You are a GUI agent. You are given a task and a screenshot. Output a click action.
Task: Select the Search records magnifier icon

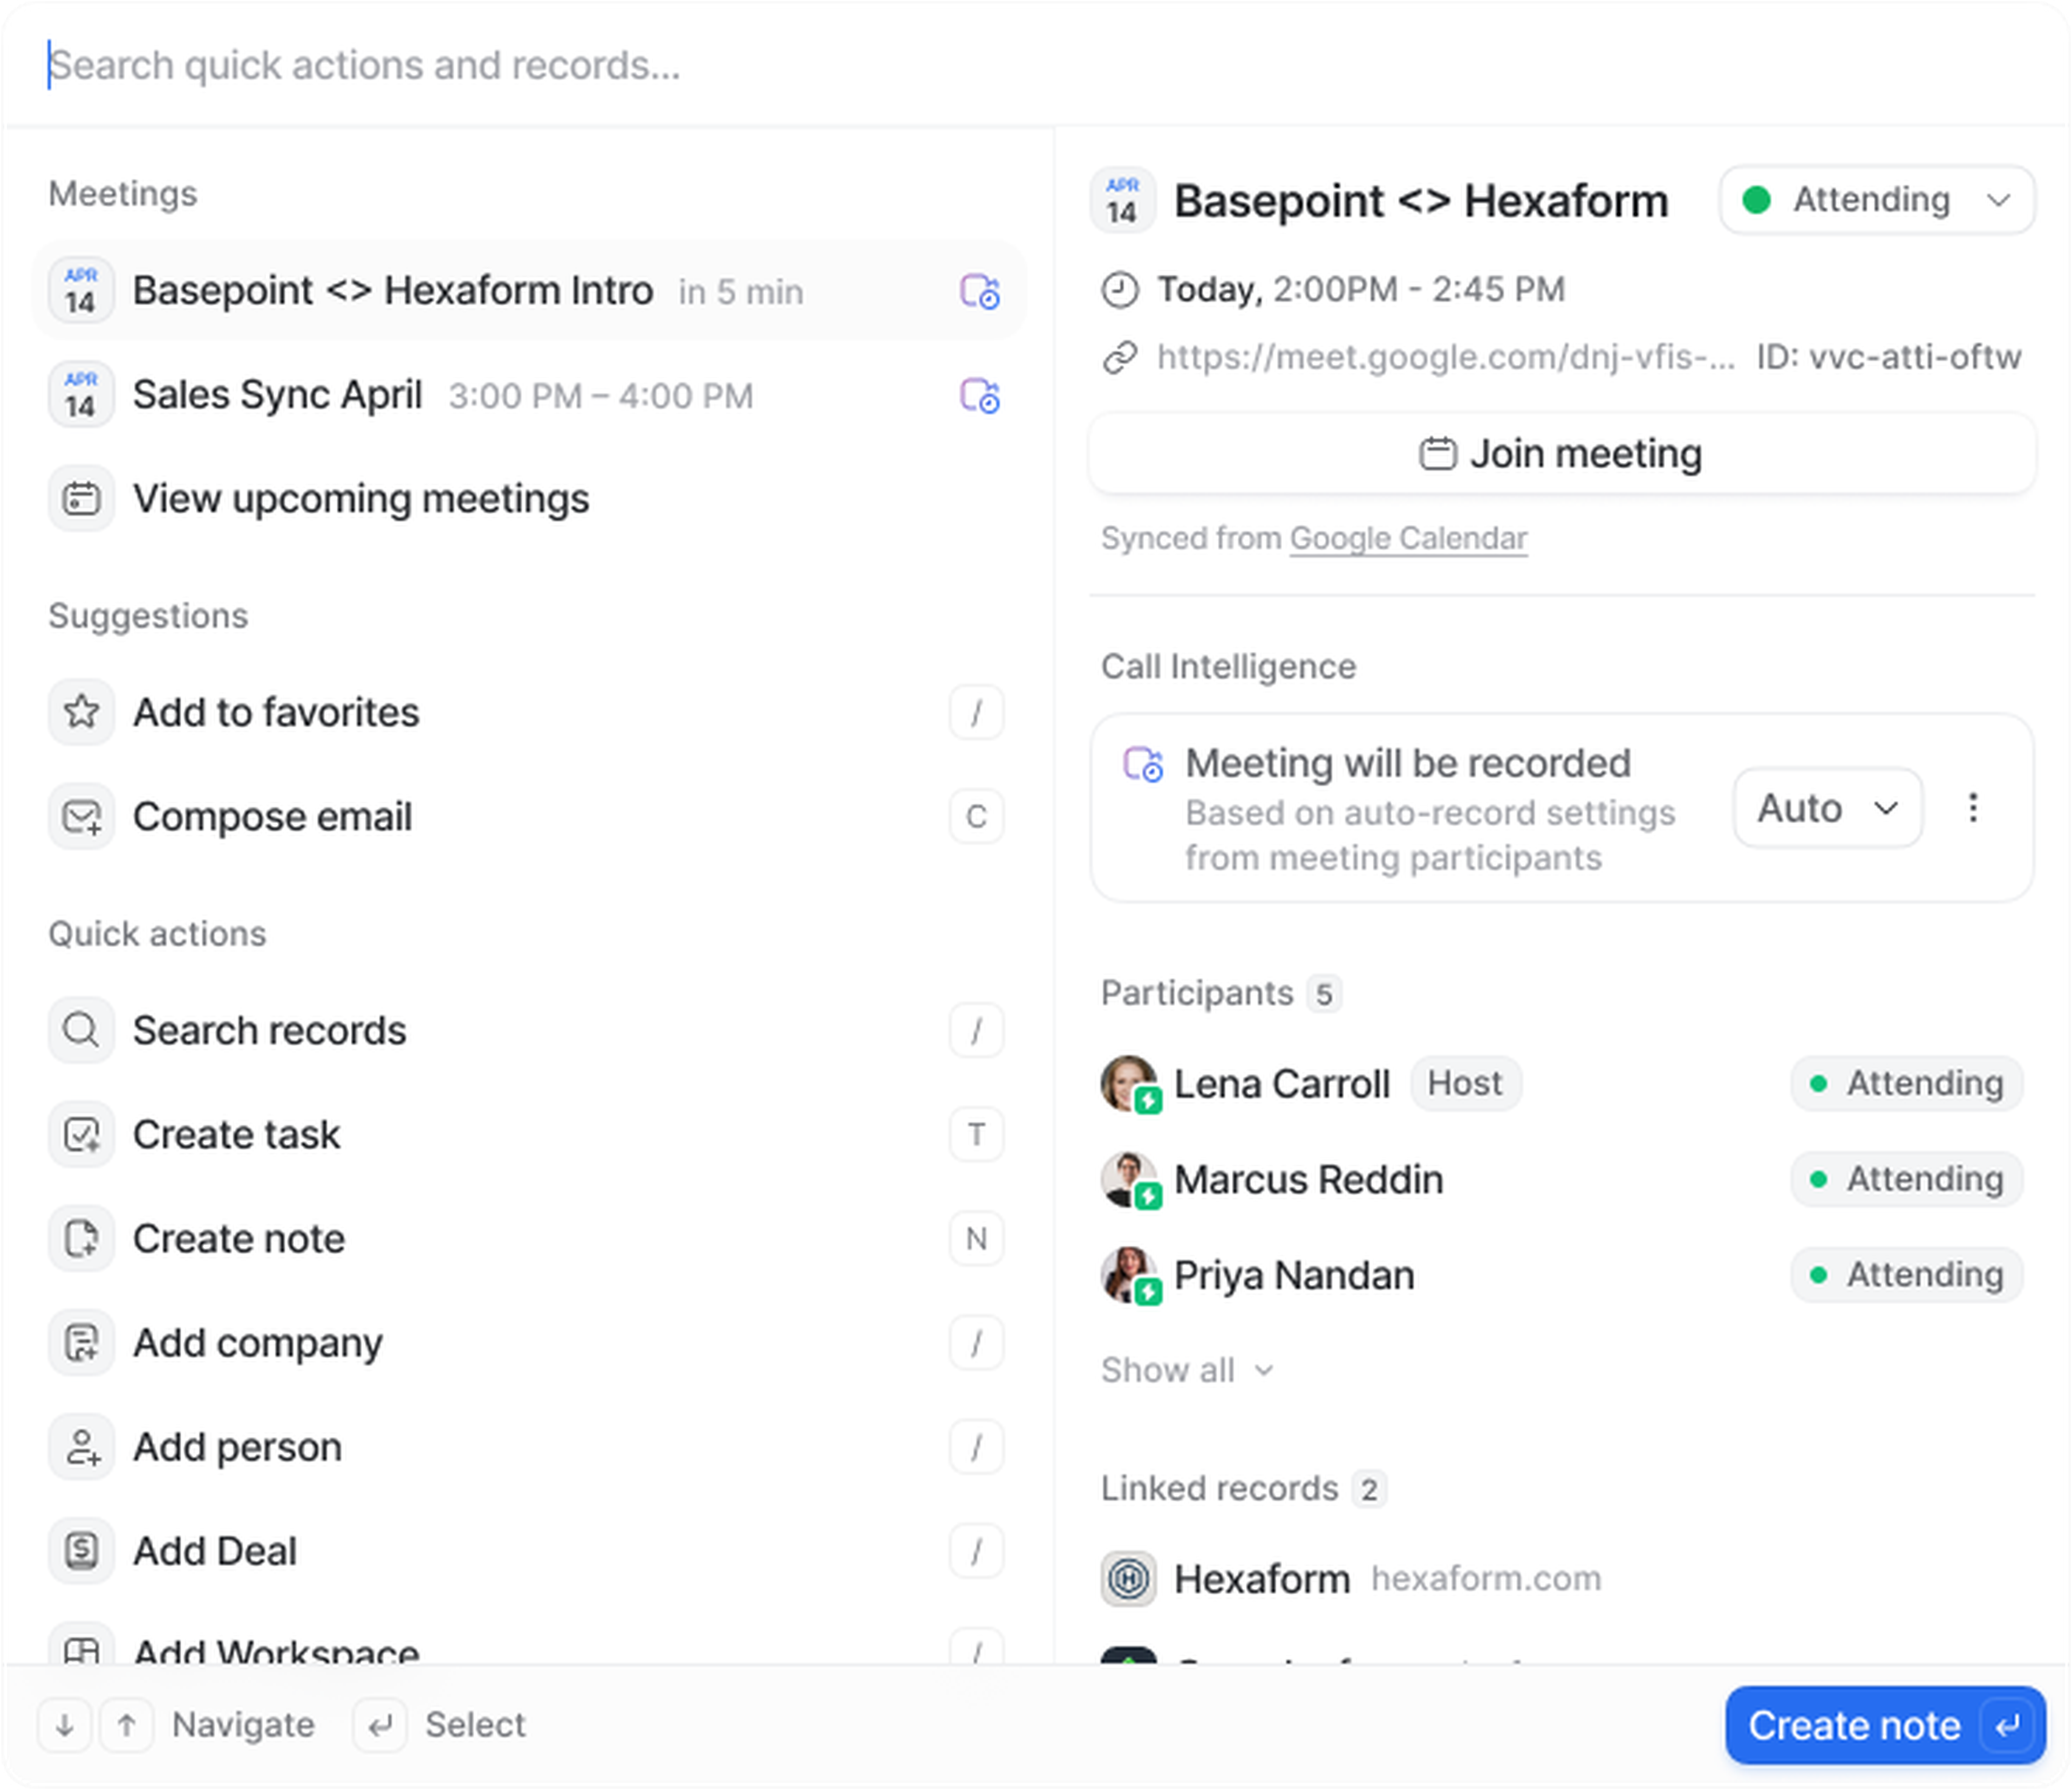pos(81,1029)
